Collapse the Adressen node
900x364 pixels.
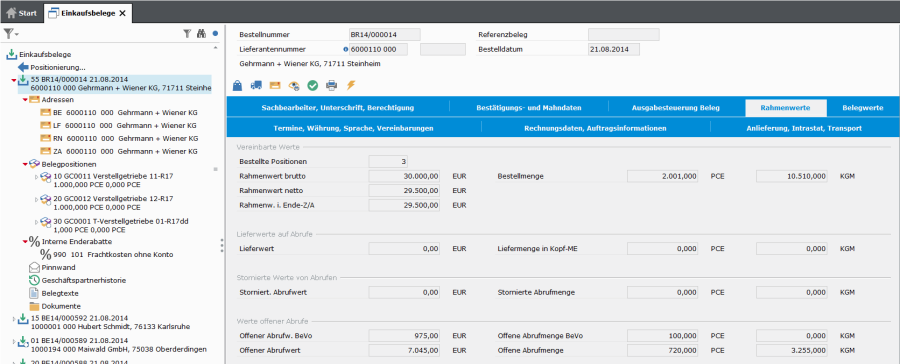[25, 99]
